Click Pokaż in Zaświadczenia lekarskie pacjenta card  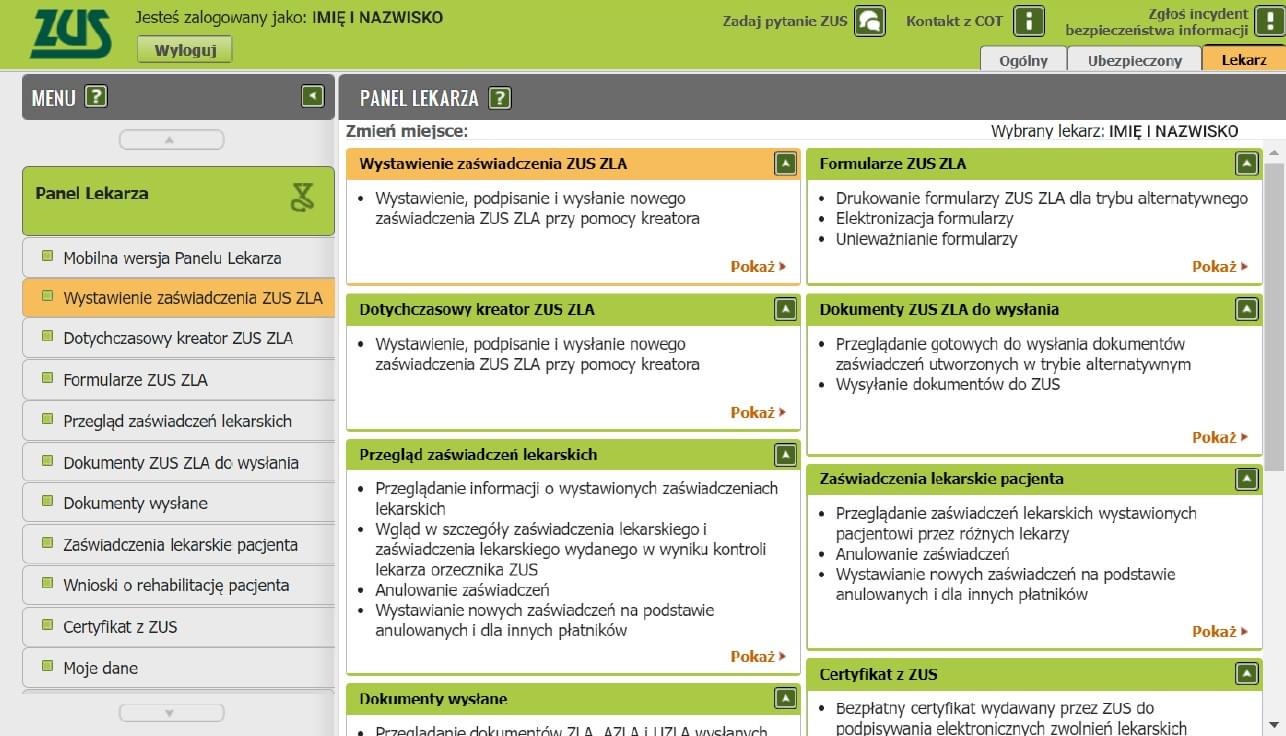1220,632
